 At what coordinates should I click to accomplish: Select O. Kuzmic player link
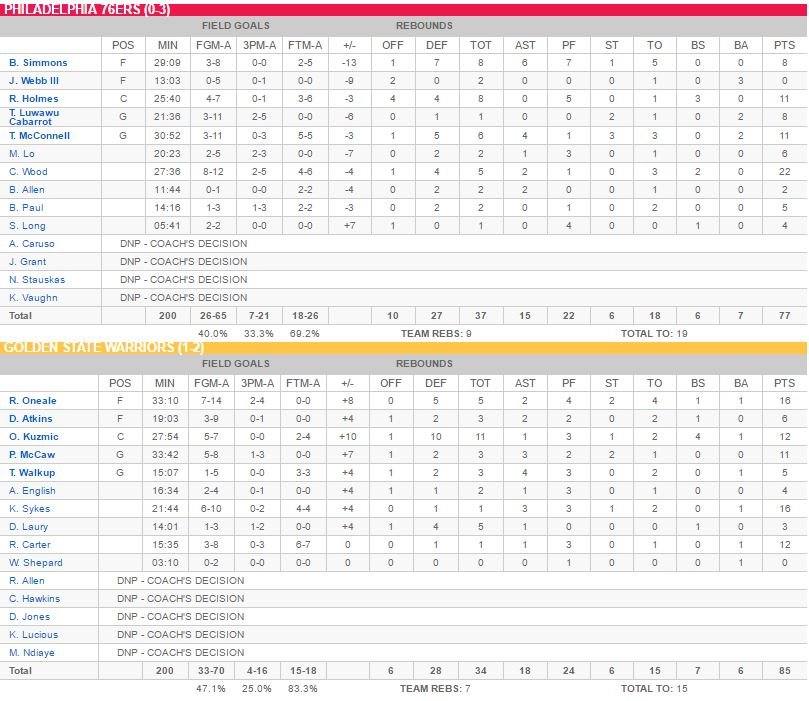click(34, 436)
